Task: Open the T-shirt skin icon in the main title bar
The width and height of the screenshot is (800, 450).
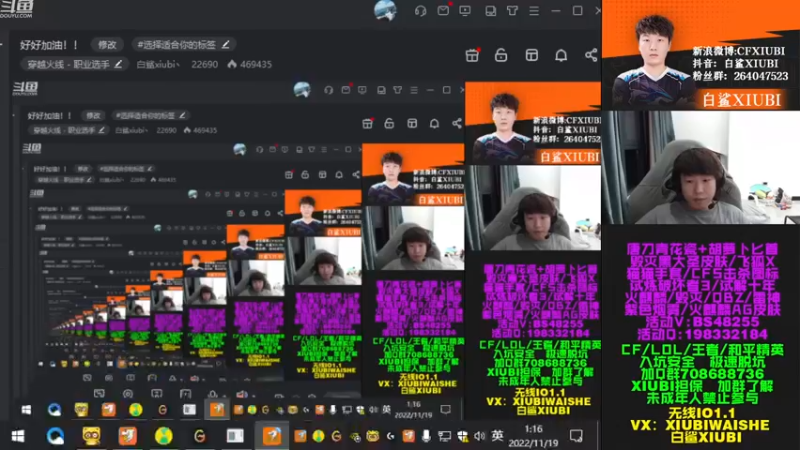Action: point(512,11)
